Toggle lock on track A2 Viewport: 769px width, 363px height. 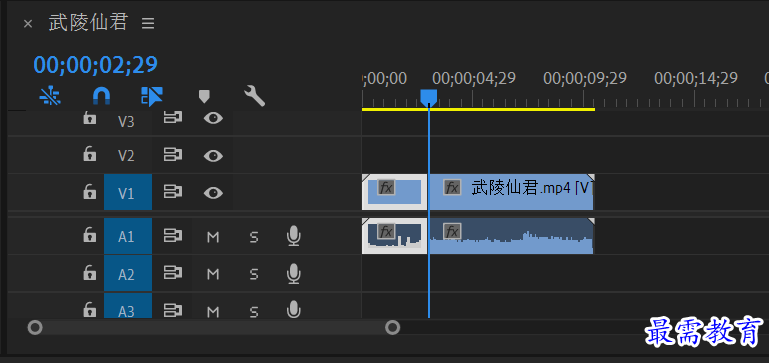coord(89,273)
